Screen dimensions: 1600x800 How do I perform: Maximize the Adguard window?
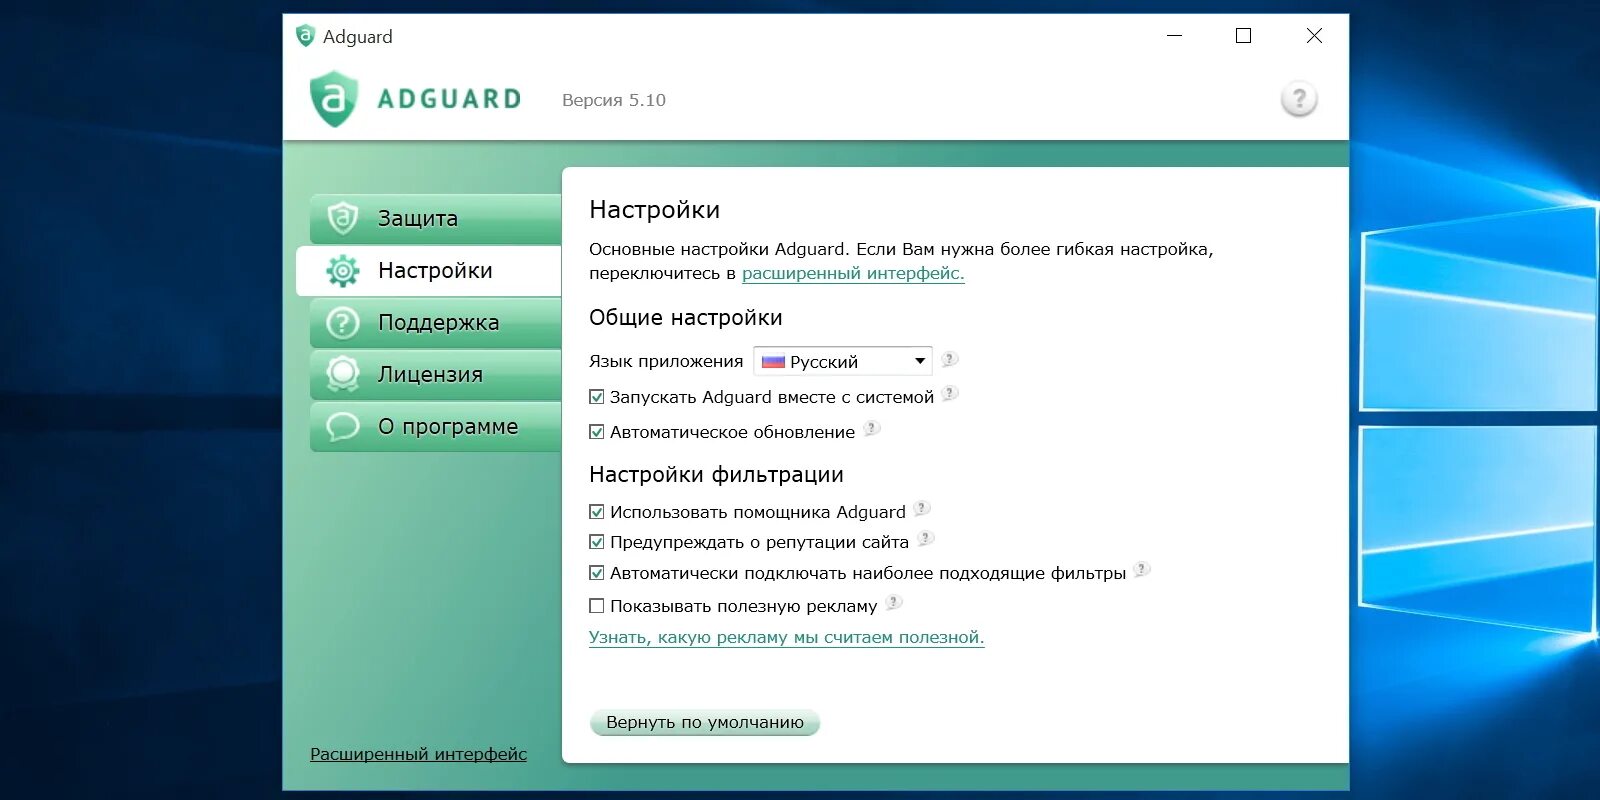pyautogui.click(x=1243, y=36)
